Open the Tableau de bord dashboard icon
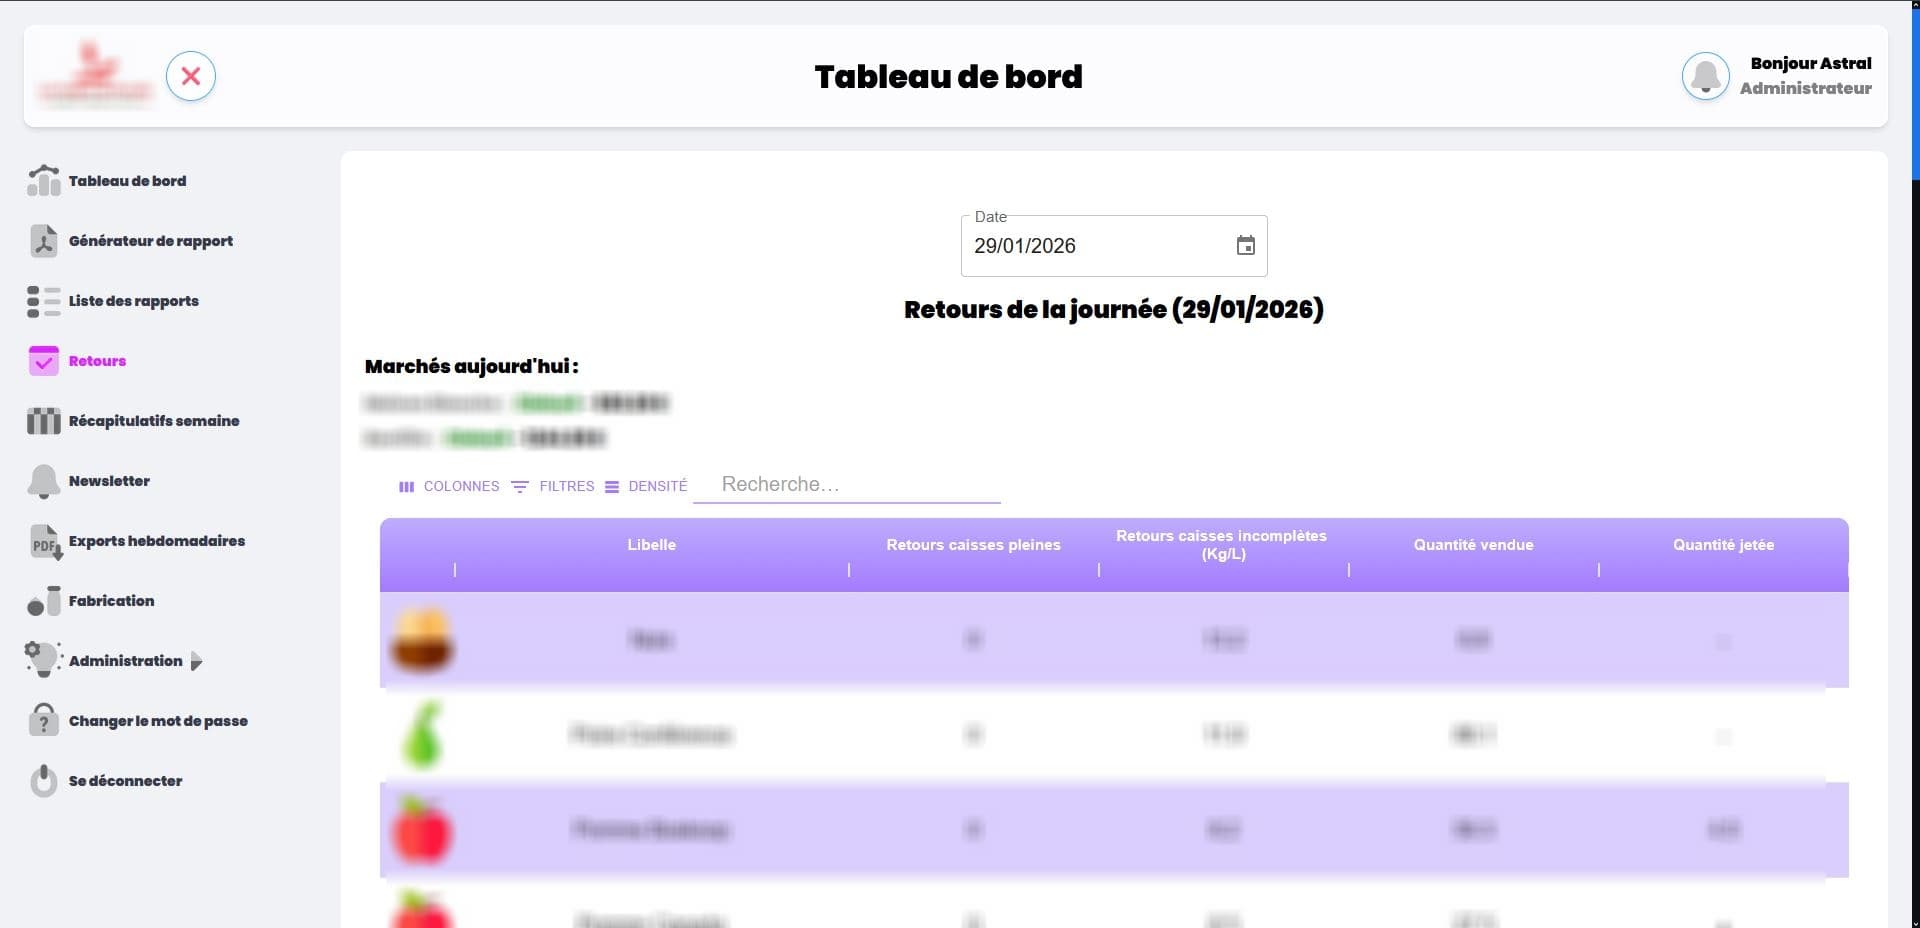The width and height of the screenshot is (1920, 928). [x=42, y=181]
